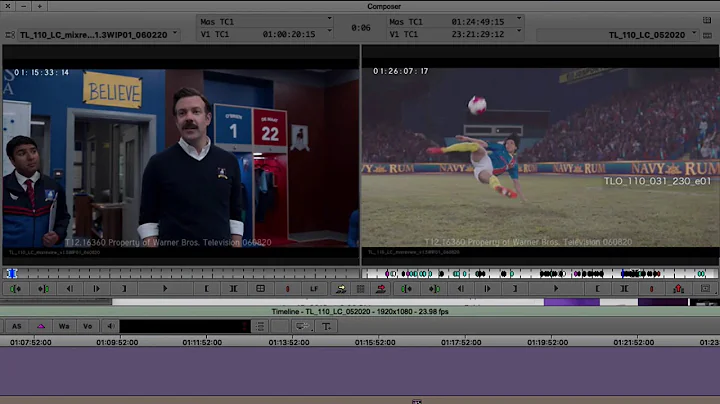
Task: Step backward one frame in source monitor
Action: point(69,289)
